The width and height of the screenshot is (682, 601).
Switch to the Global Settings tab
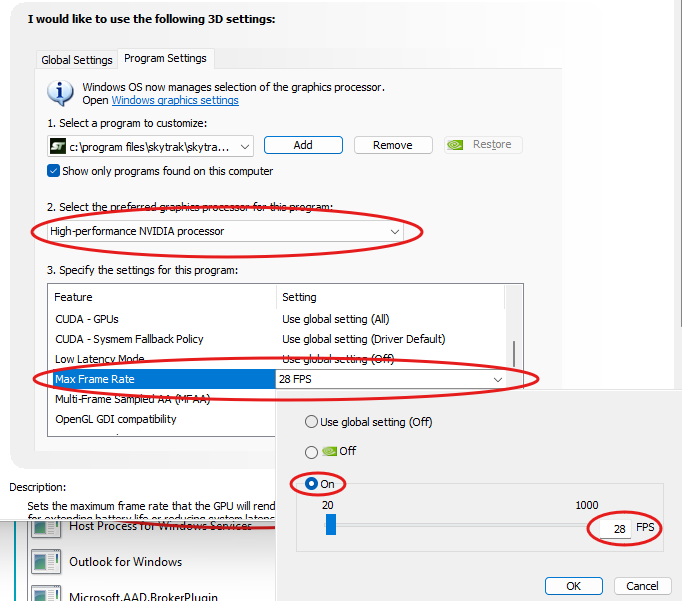(77, 60)
